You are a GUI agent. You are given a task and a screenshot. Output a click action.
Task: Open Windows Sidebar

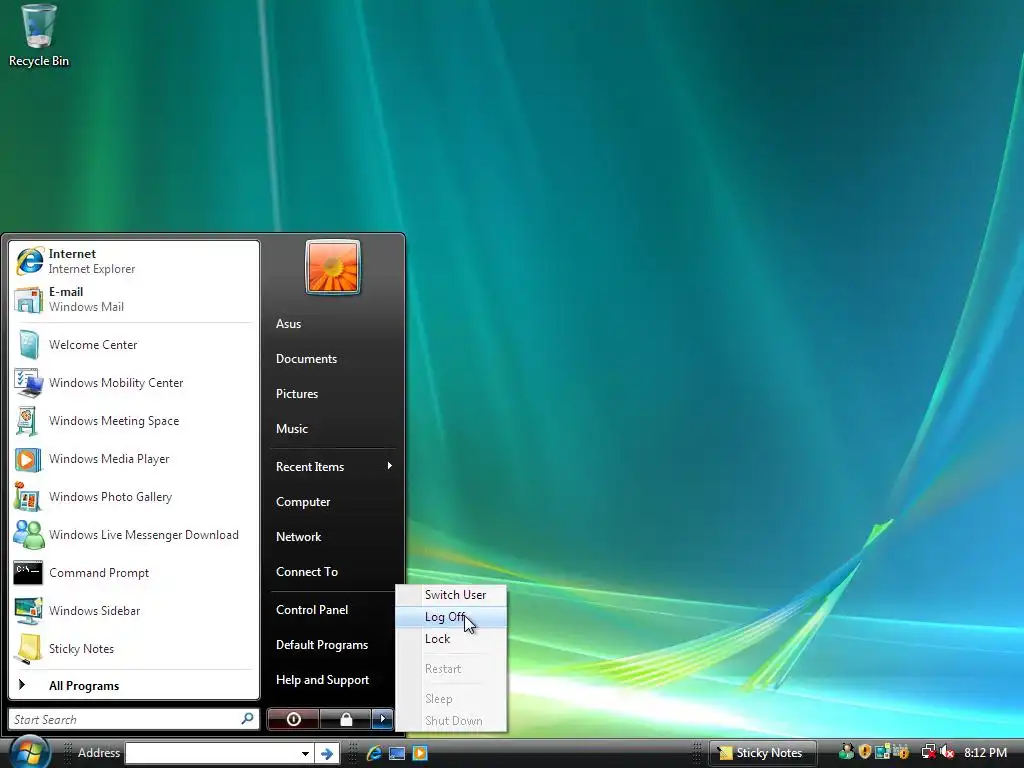click(x=133, y=611)
